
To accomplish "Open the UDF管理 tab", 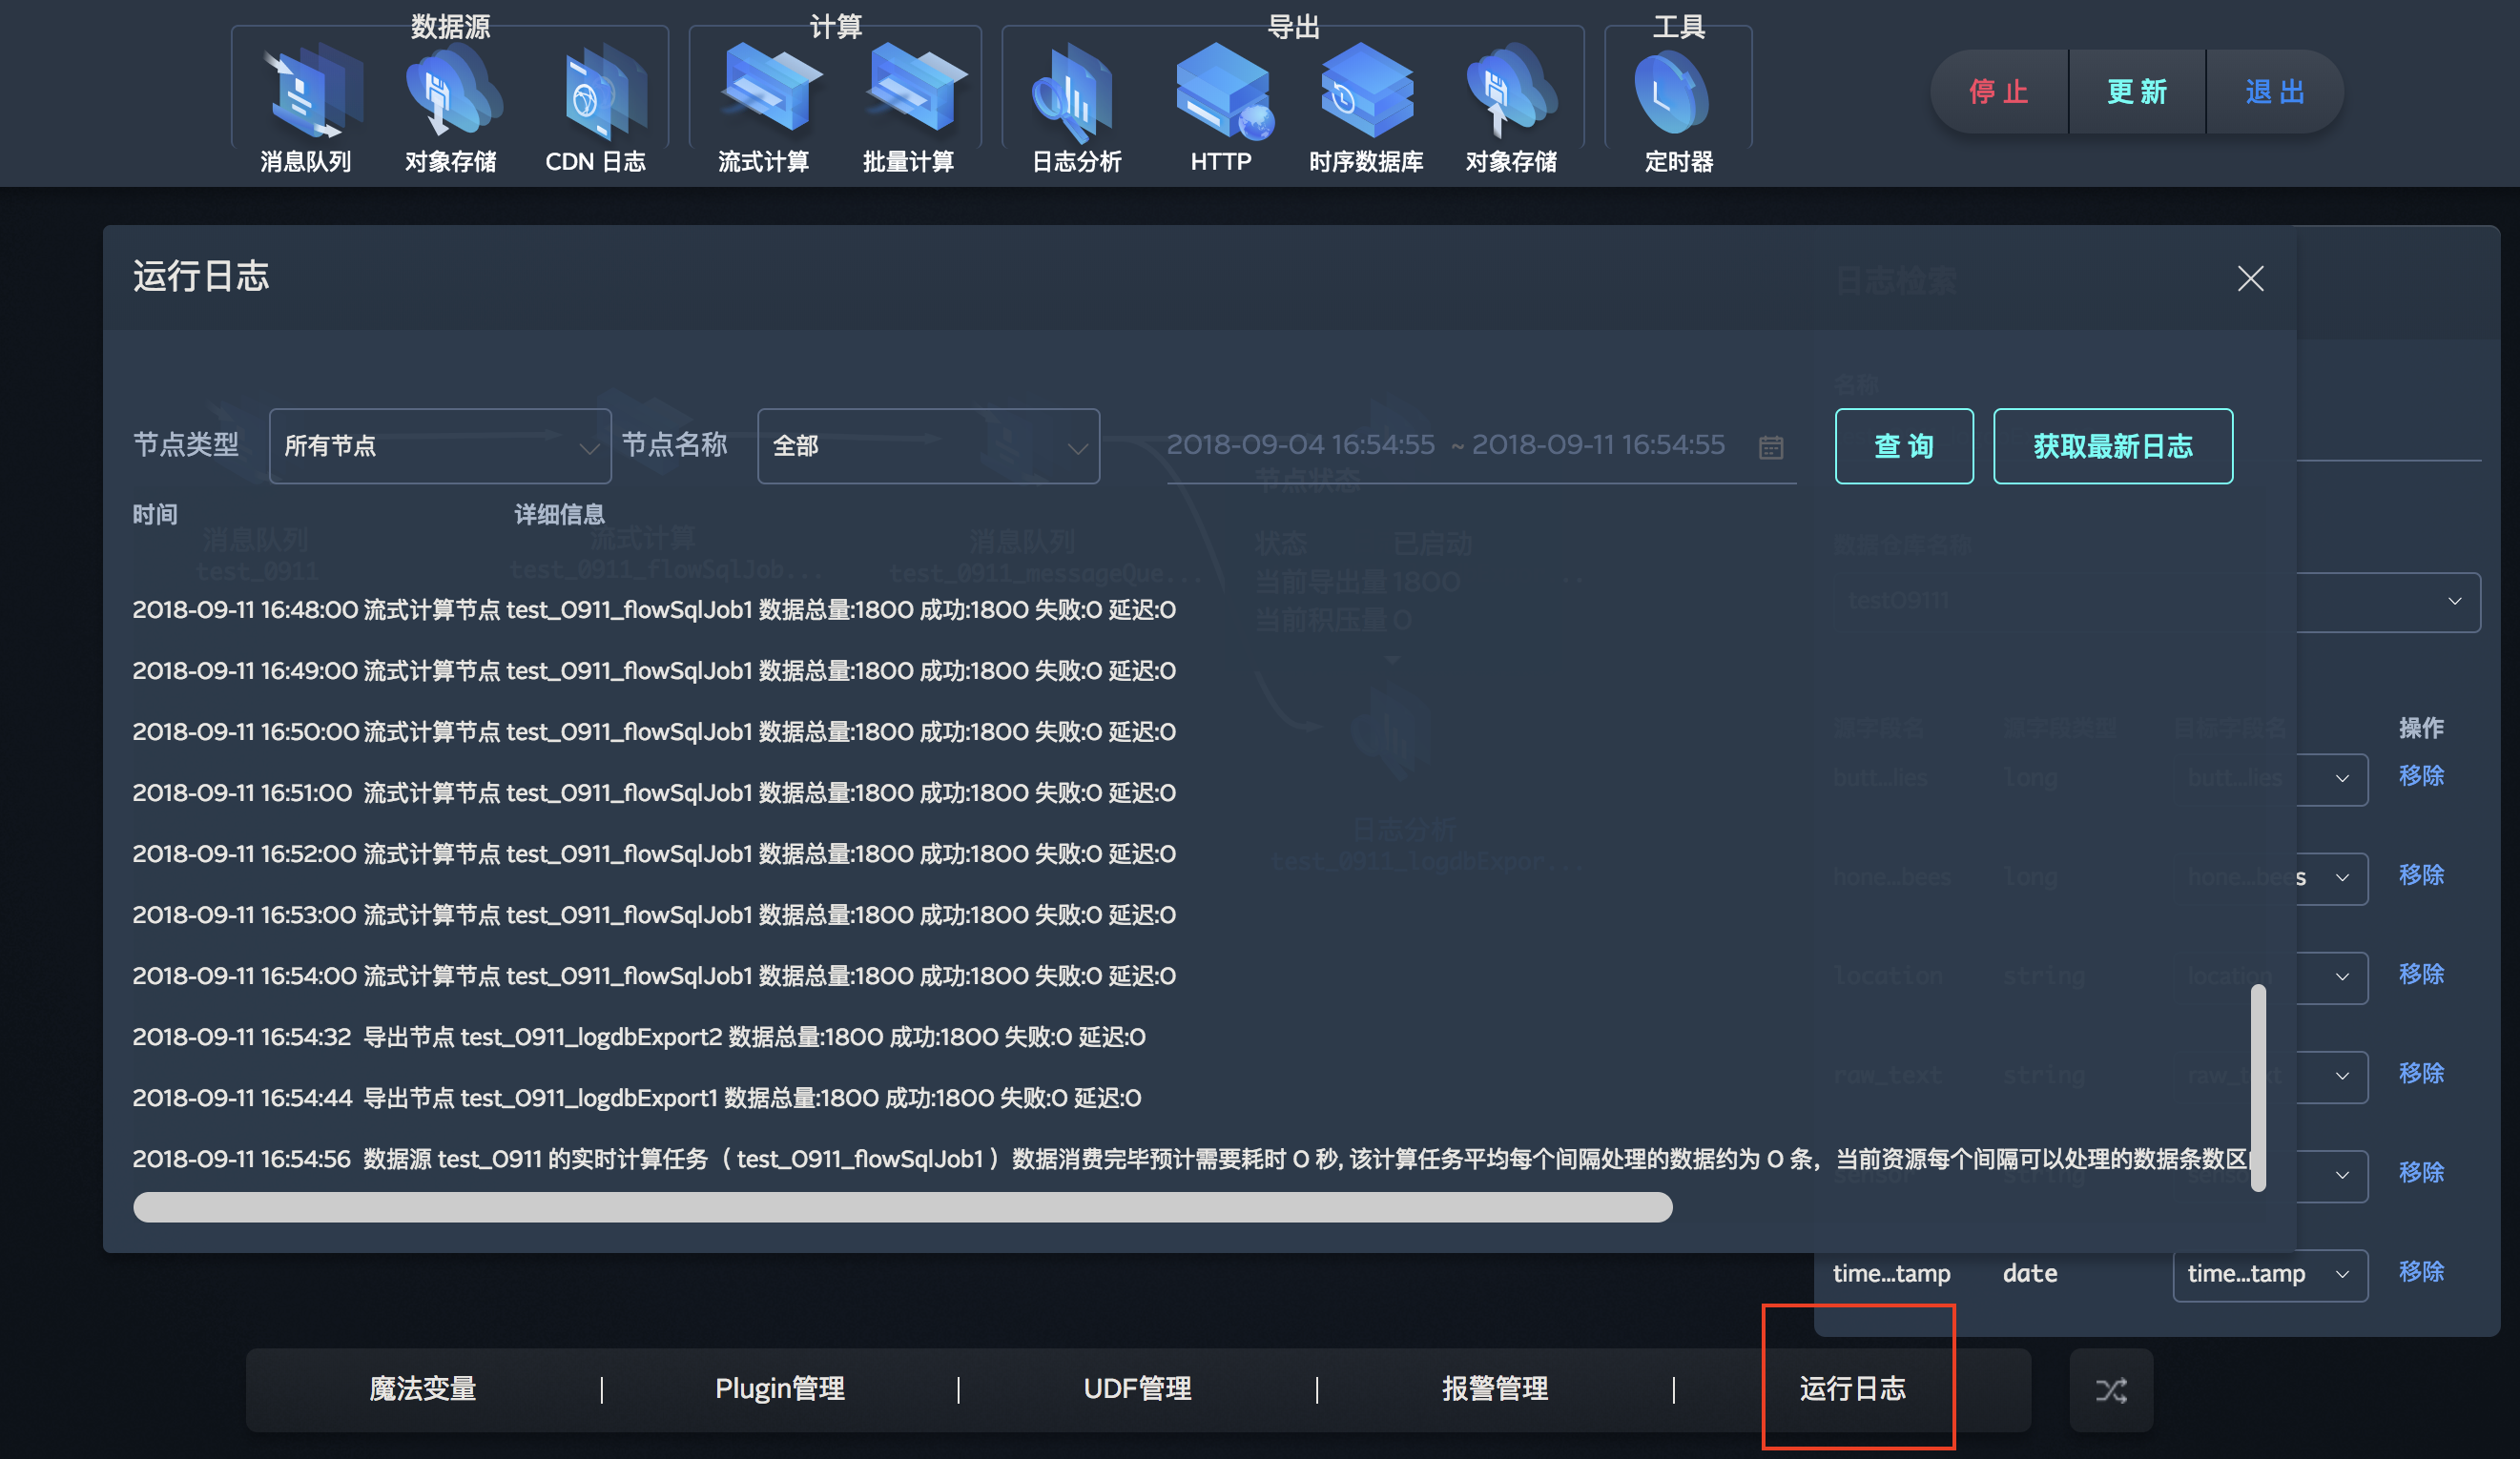I will [x=1138, y=1389].
